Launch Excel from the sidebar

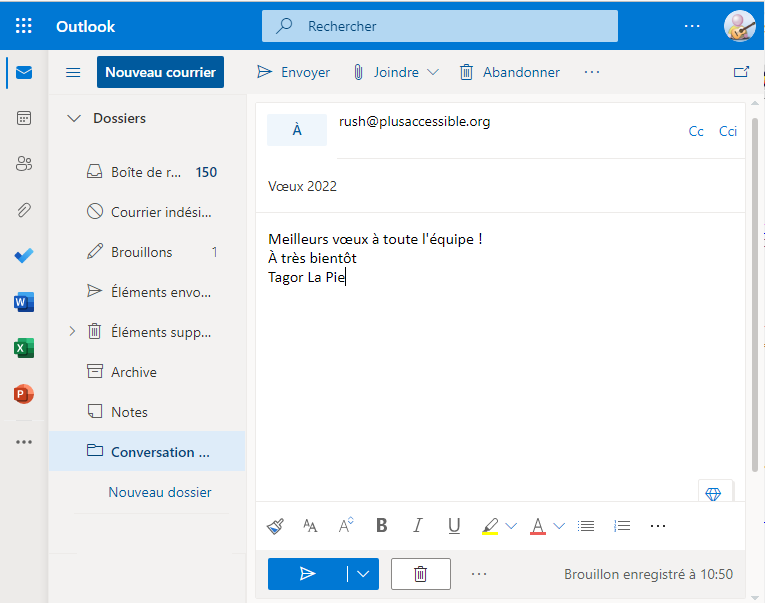pos(24,348)
